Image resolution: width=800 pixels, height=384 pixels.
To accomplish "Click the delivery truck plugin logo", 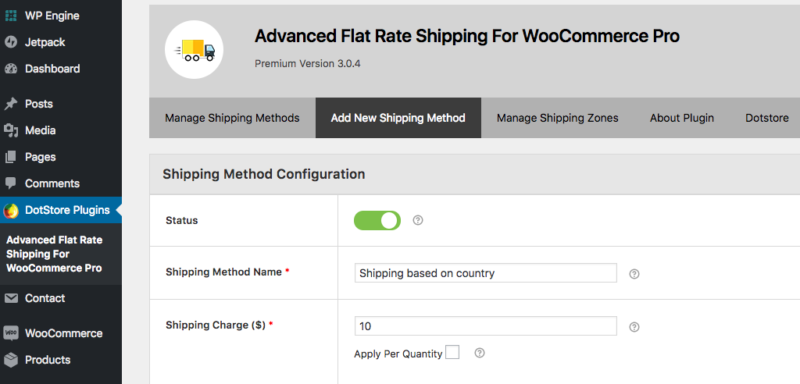I will click(194, 49).
